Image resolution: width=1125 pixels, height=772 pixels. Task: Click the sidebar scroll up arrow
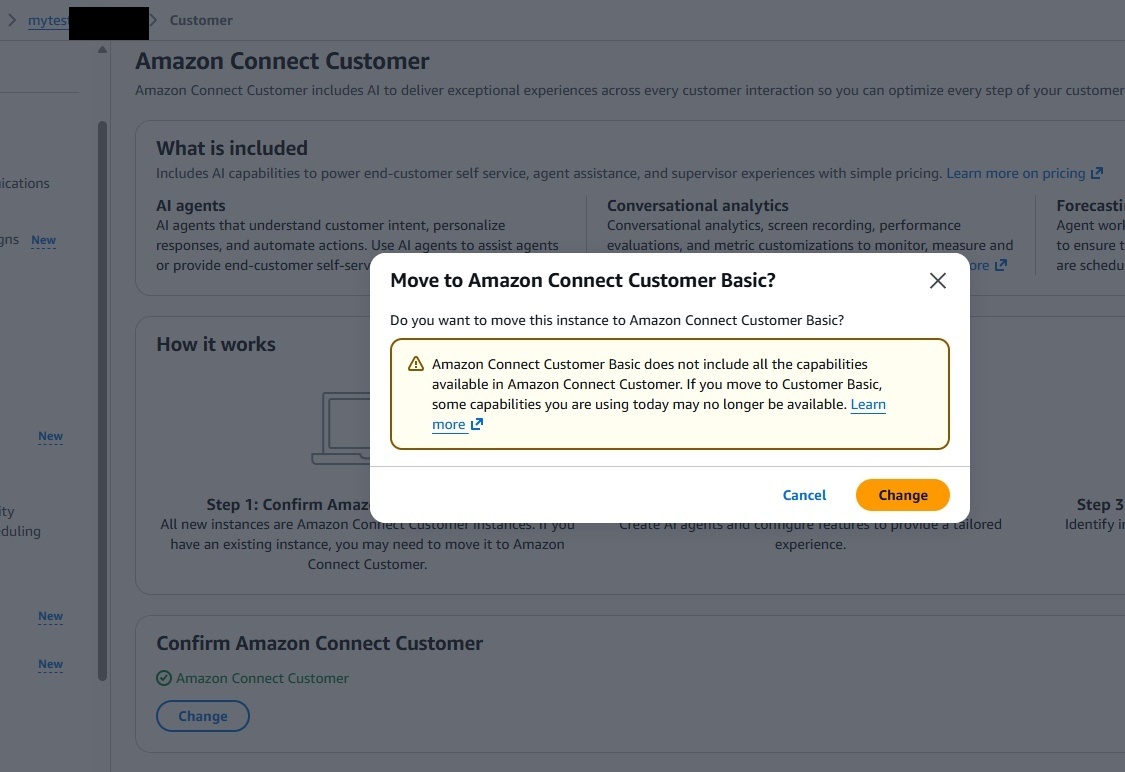(103, 50)
